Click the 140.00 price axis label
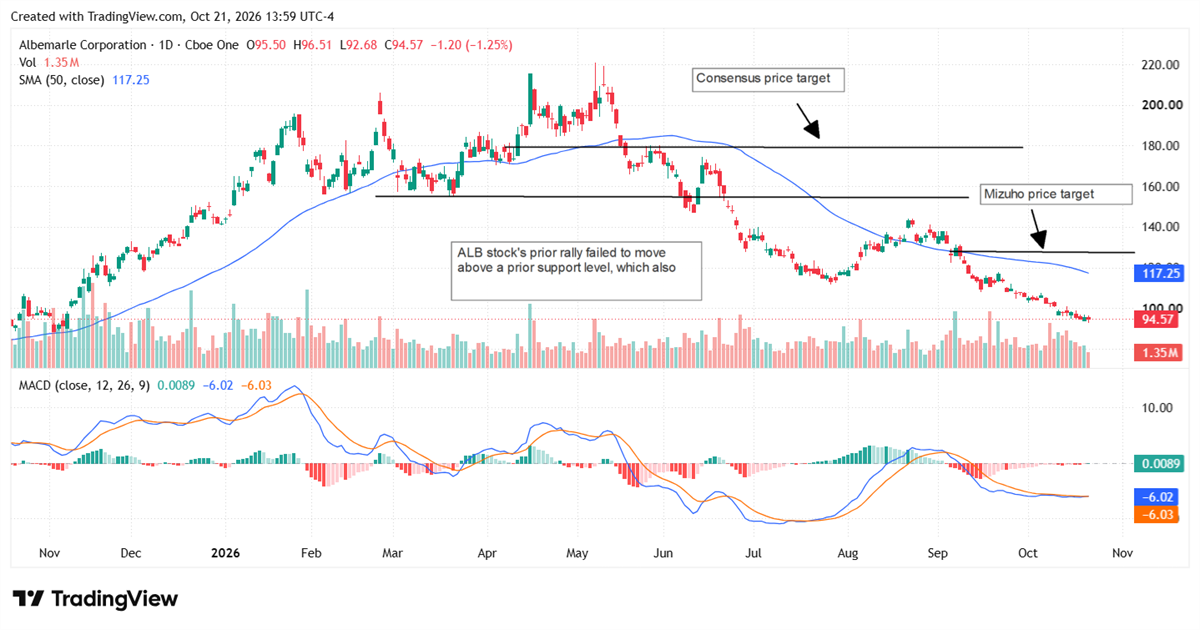The height and width of the screenshot is (630, 1200). 1162,227
